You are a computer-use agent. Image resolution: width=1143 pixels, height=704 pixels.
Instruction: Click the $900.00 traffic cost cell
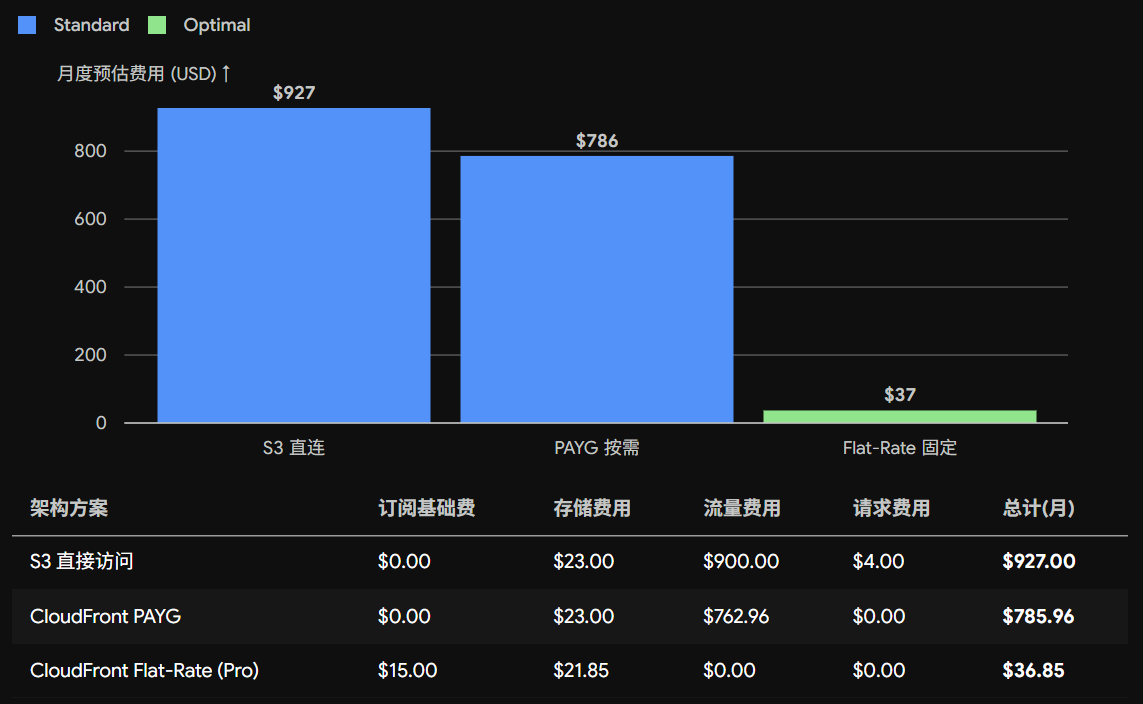[x=741, y=561]
